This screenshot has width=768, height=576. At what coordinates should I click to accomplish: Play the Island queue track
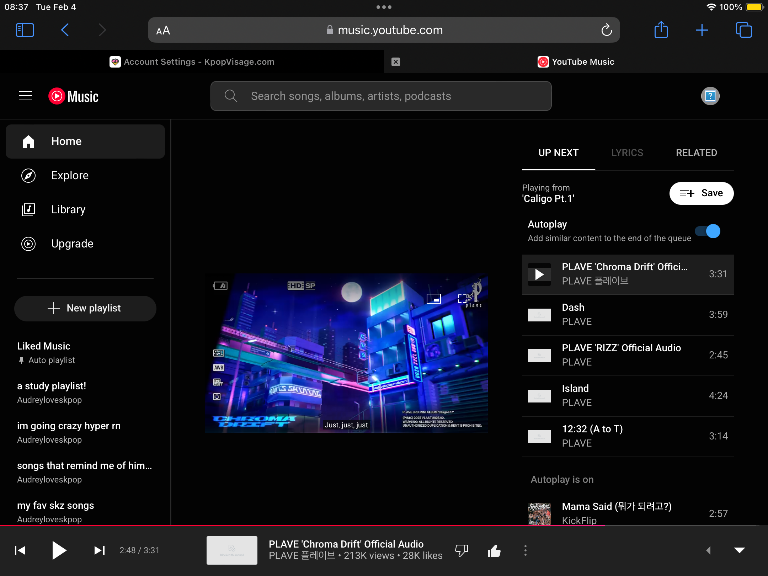[628, 396]
